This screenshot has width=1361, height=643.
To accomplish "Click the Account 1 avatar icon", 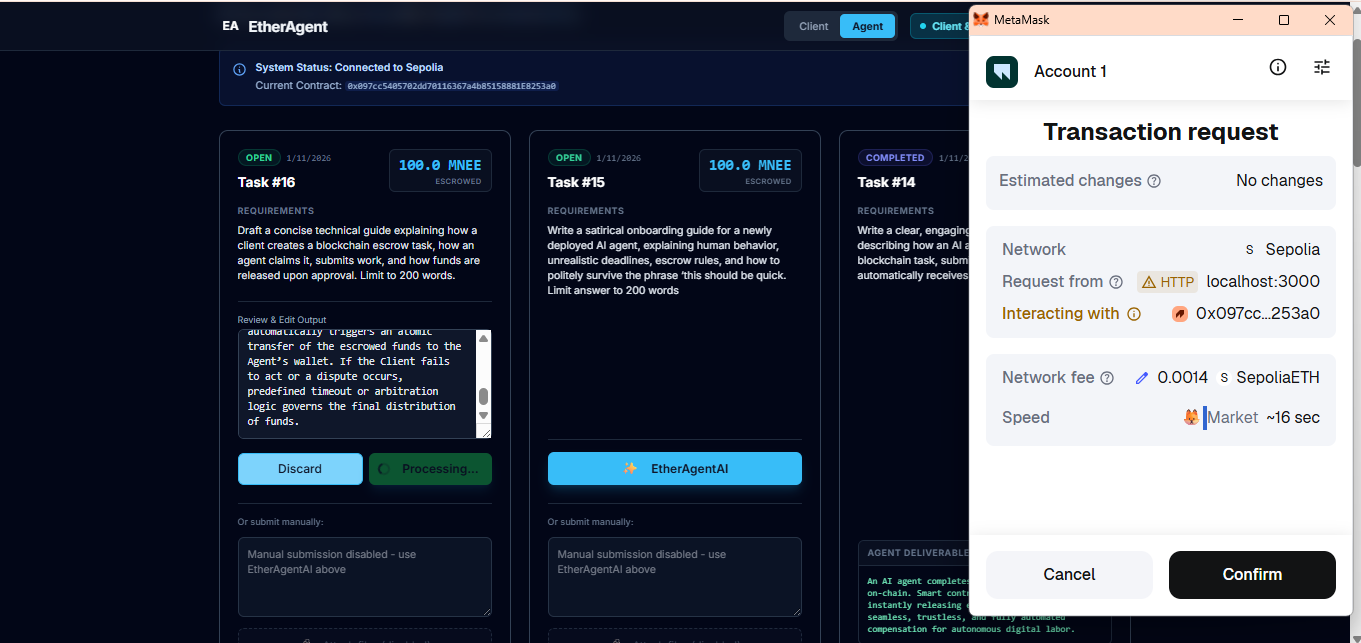I will (x=1002, y=72).
